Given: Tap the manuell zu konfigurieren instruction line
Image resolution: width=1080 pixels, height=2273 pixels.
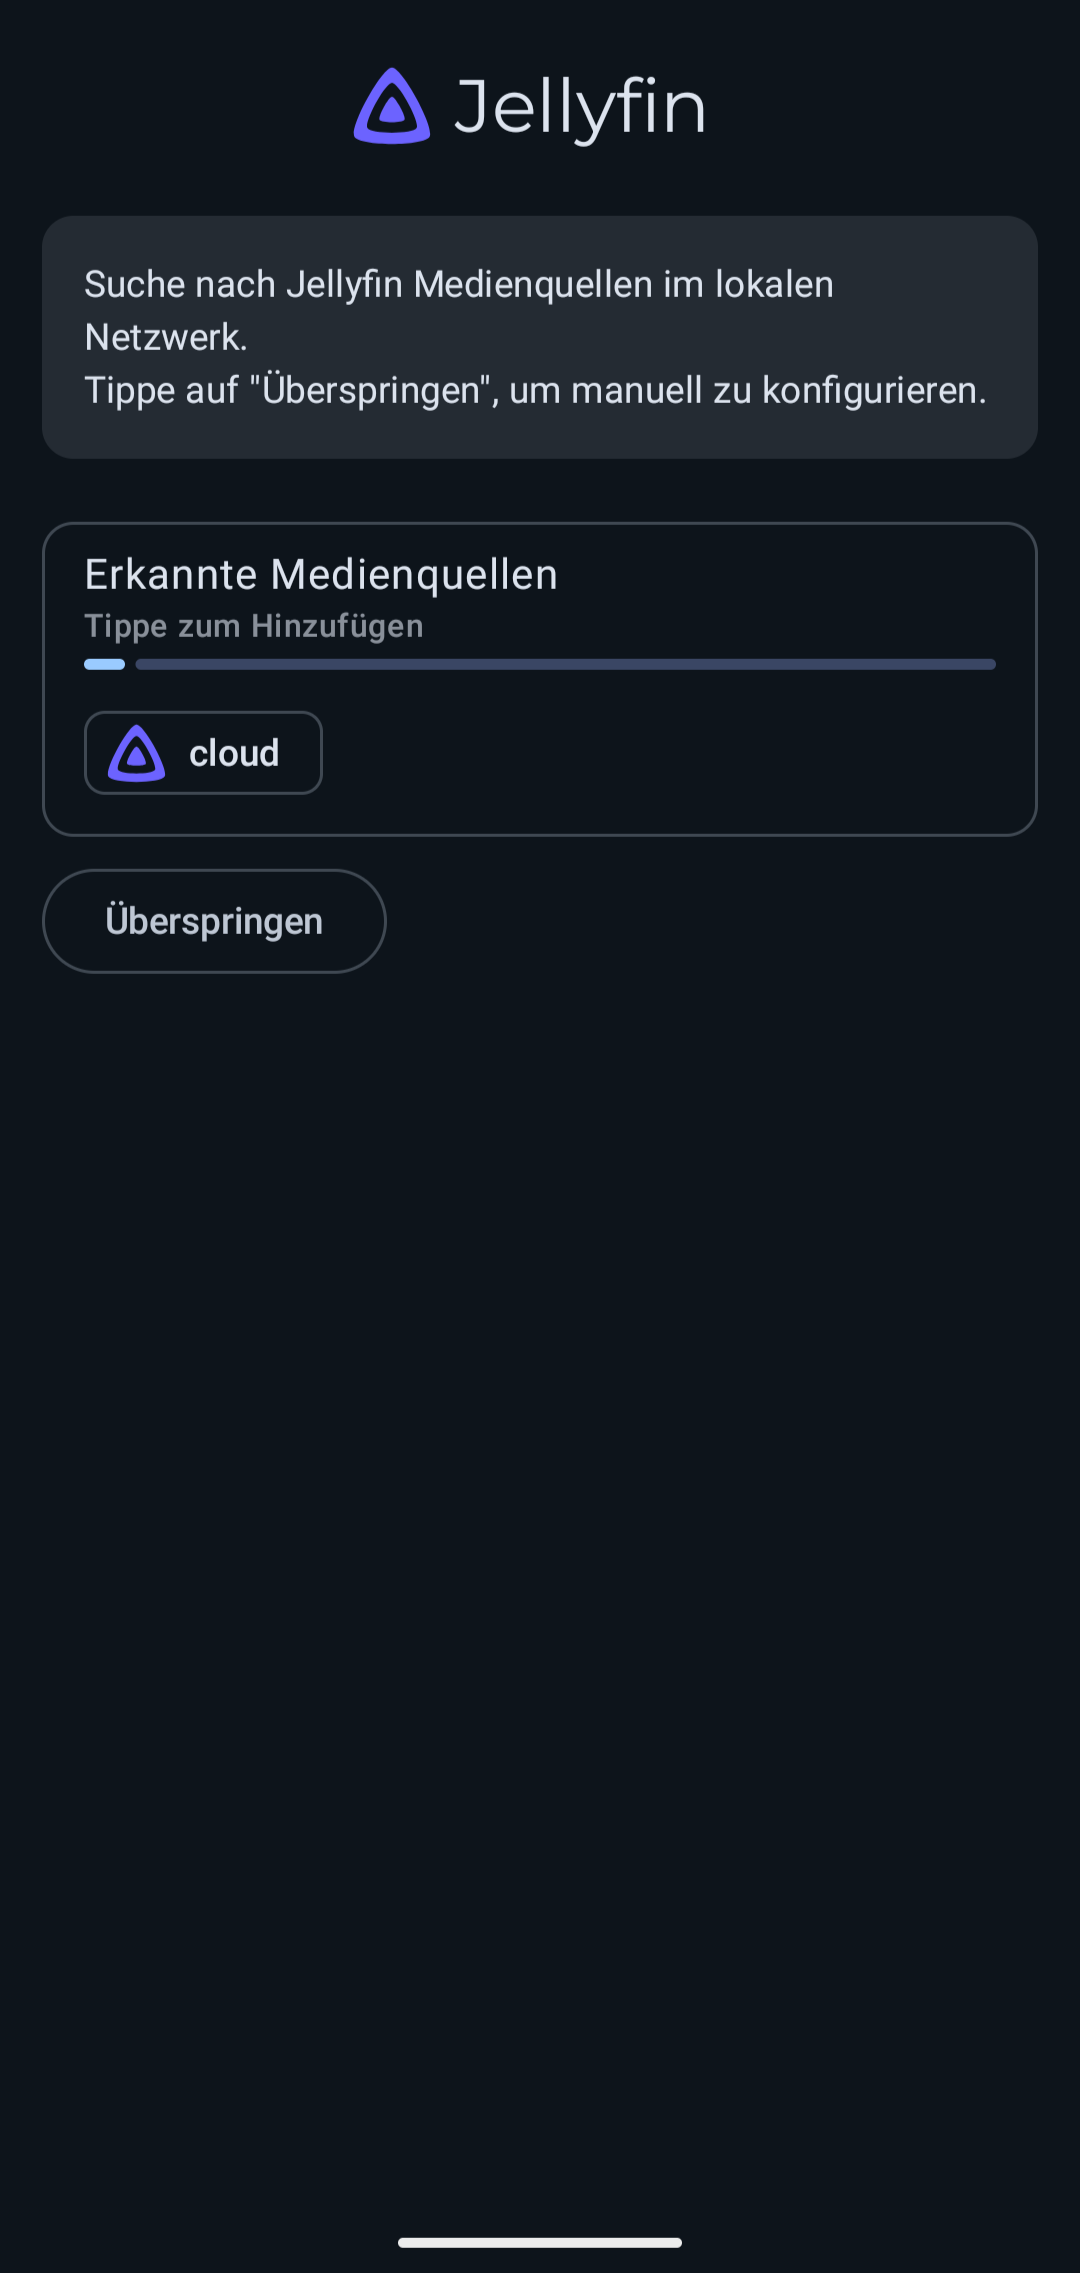Looking at the screenshot, I should click(x=535, y=391).
